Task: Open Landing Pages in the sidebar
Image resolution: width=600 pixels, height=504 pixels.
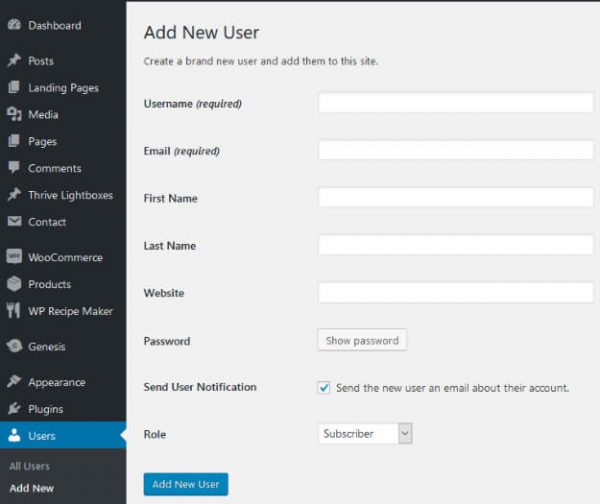Action: 63,88
